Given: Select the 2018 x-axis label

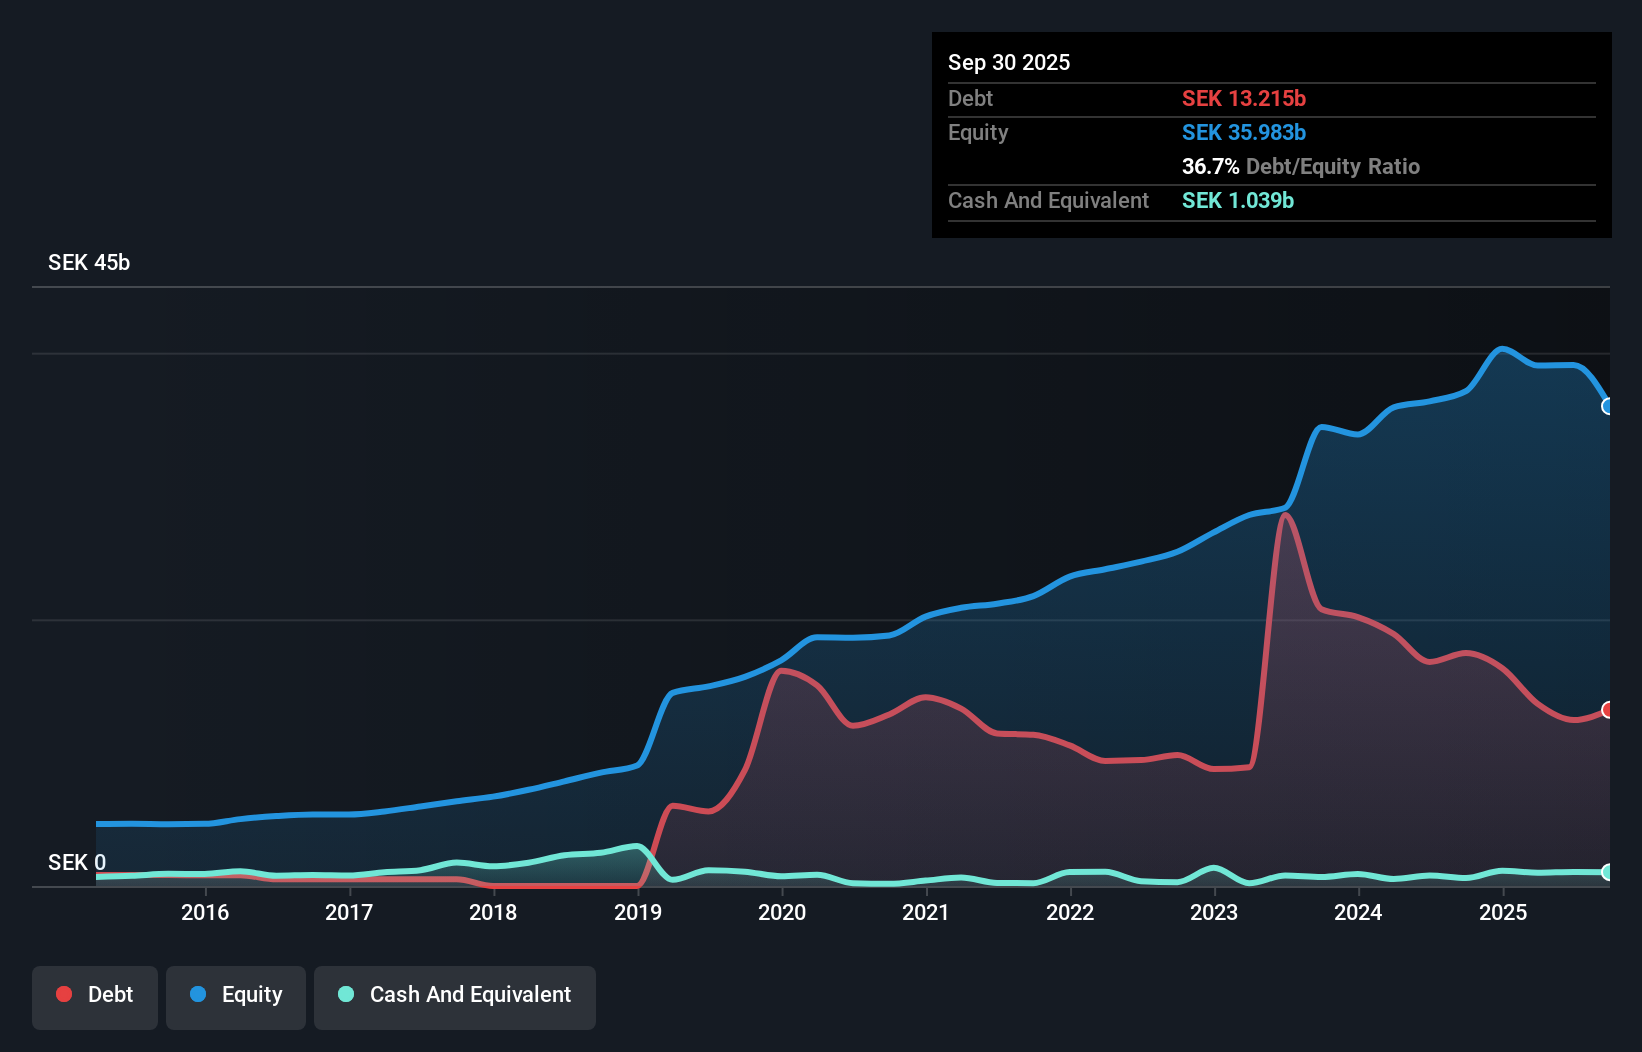Looking at the screenshot, I should [x=493, y=912].
